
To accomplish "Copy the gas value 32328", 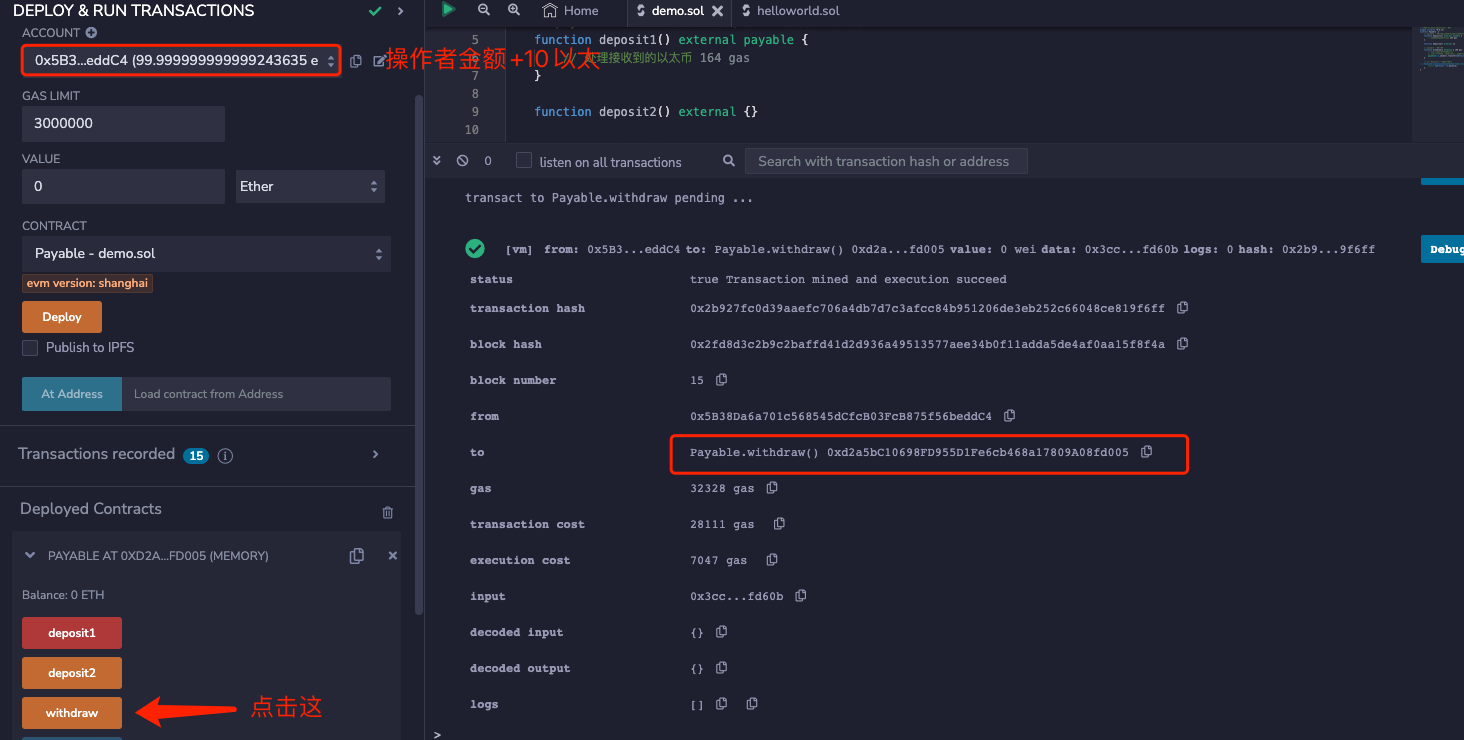I will pos(772,488).
